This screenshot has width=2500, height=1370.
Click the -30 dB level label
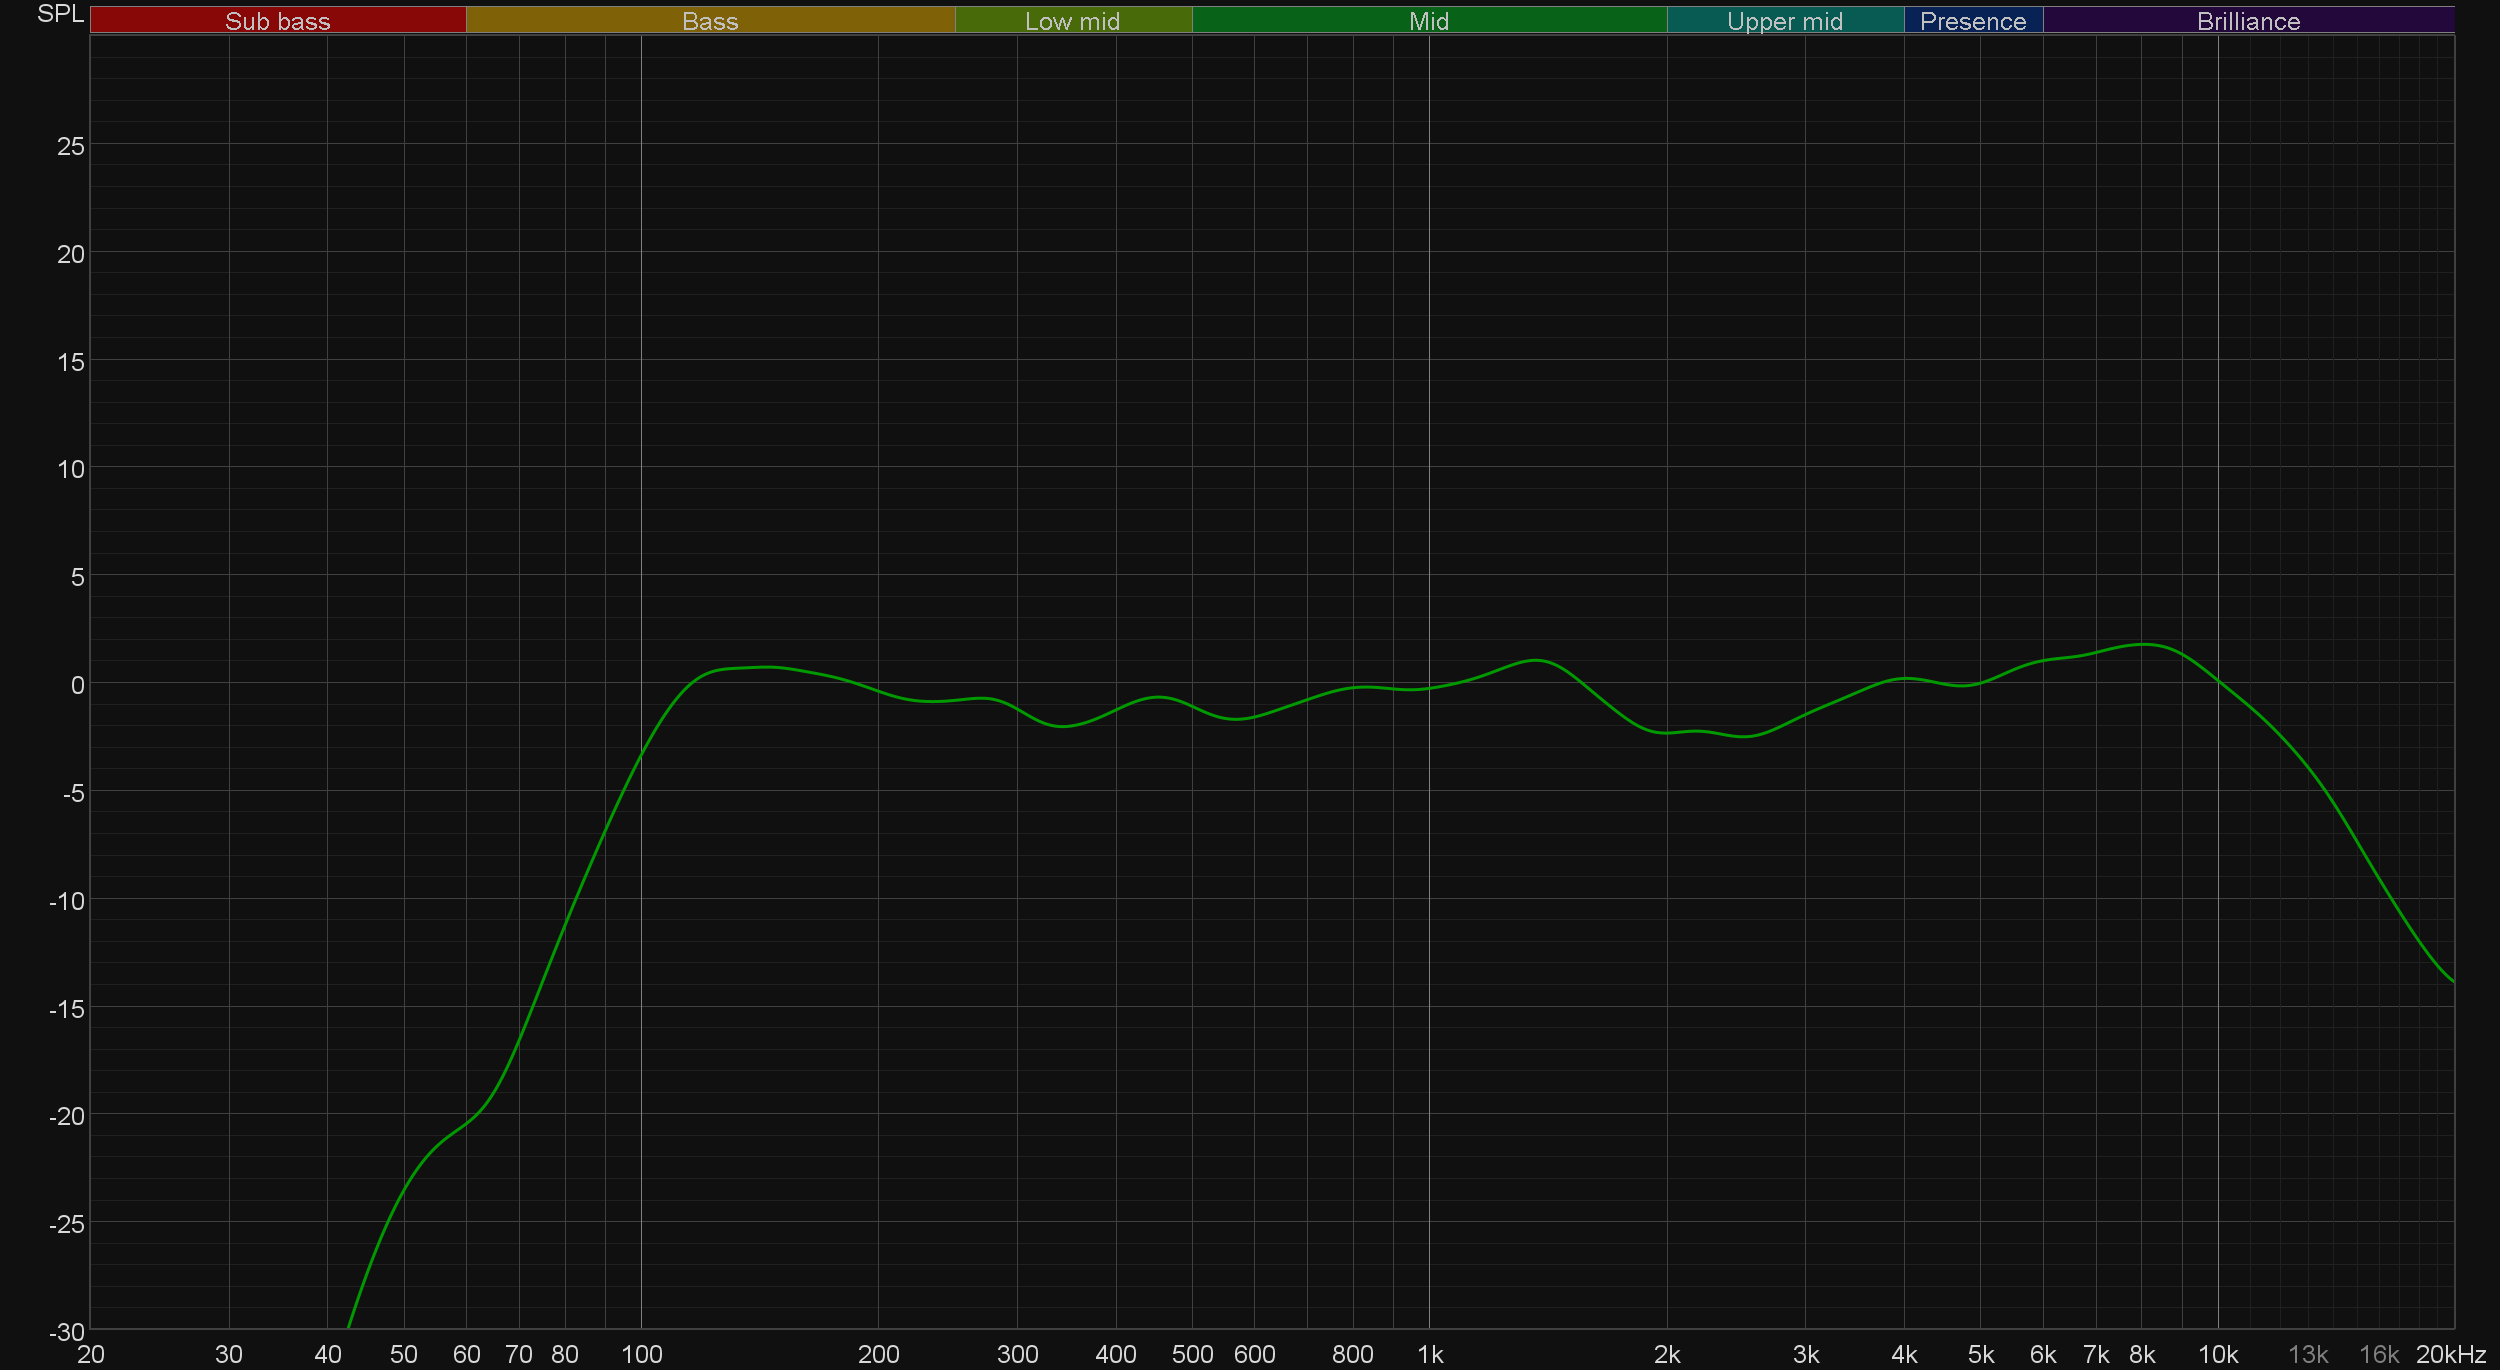67,1332
